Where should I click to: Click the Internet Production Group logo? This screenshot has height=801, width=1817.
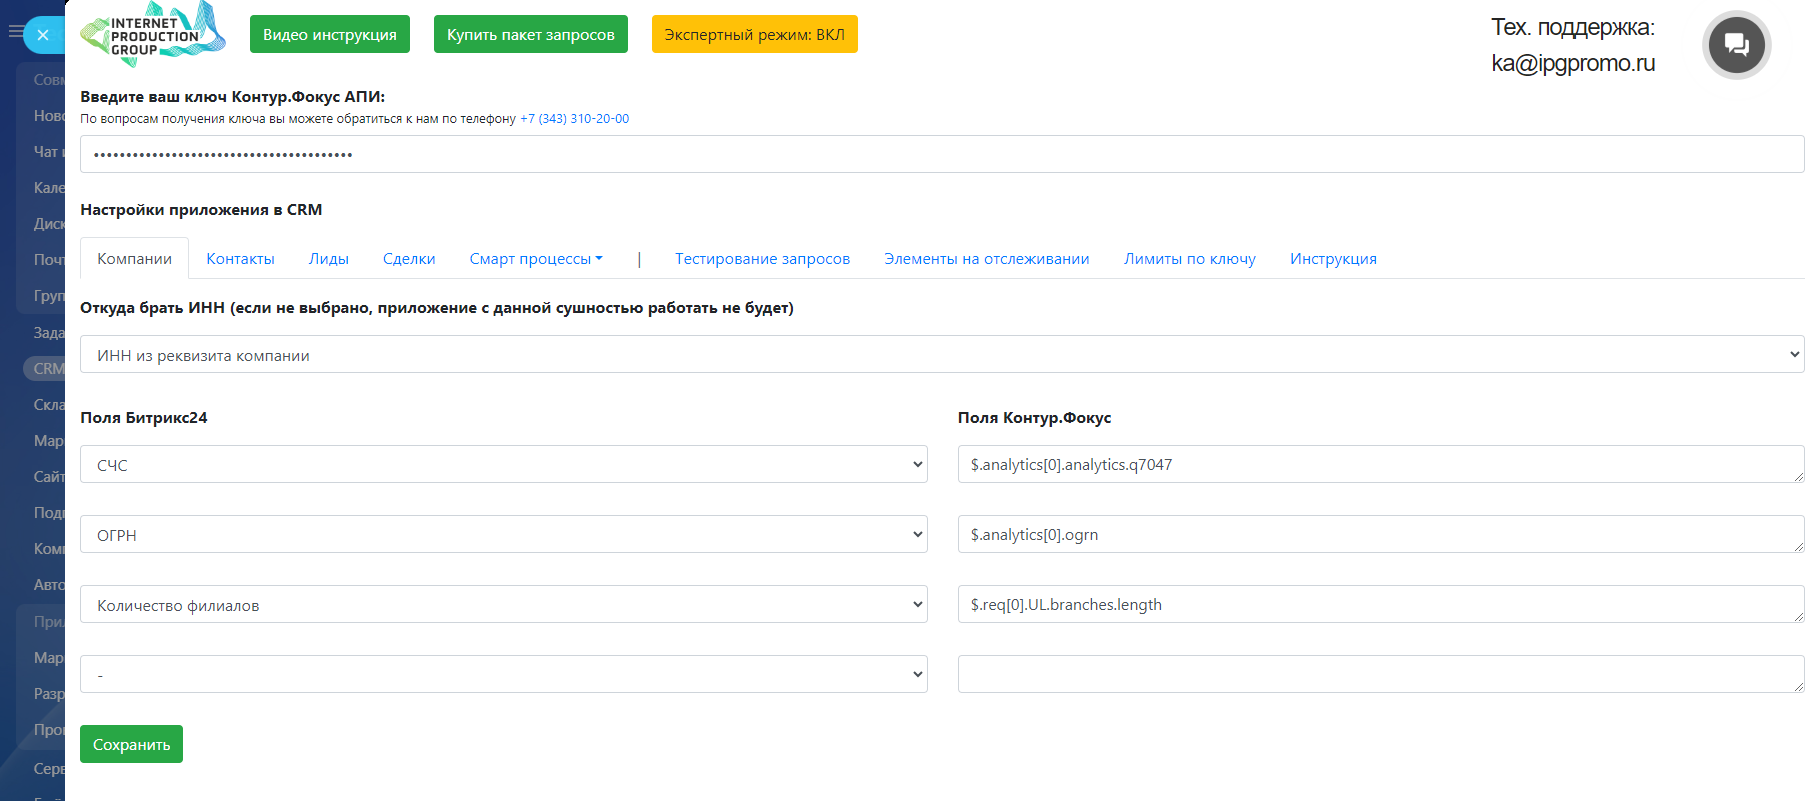pyautogui.click(x=153, y=35)
